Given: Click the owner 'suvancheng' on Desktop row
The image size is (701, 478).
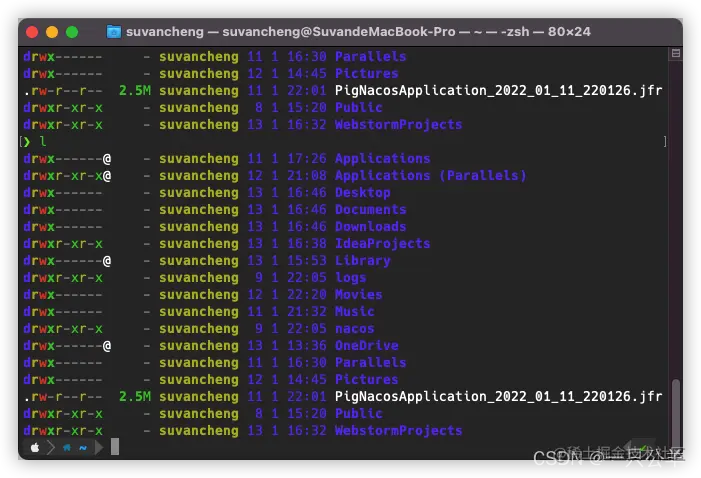Looking at the screenshot, I should [199, 193].
